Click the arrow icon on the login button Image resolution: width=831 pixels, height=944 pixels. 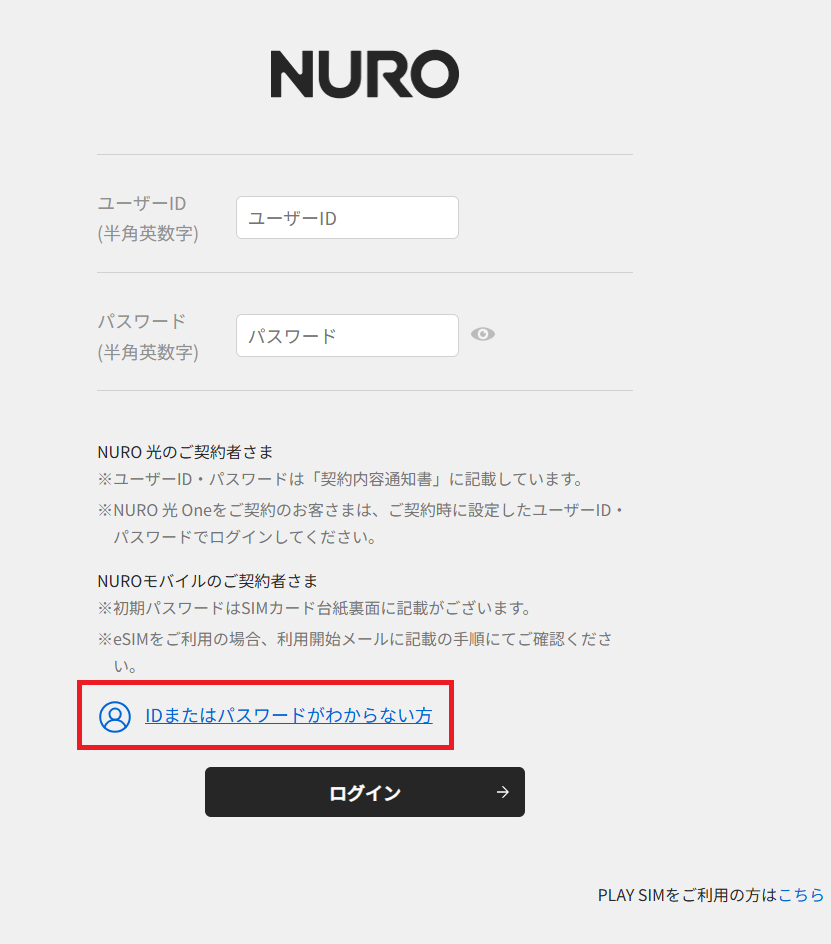[502, 792]
